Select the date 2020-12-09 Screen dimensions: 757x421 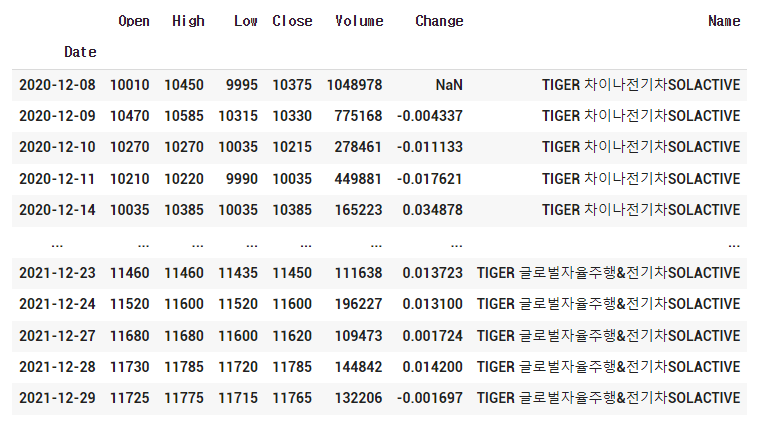tap(57, 116)
